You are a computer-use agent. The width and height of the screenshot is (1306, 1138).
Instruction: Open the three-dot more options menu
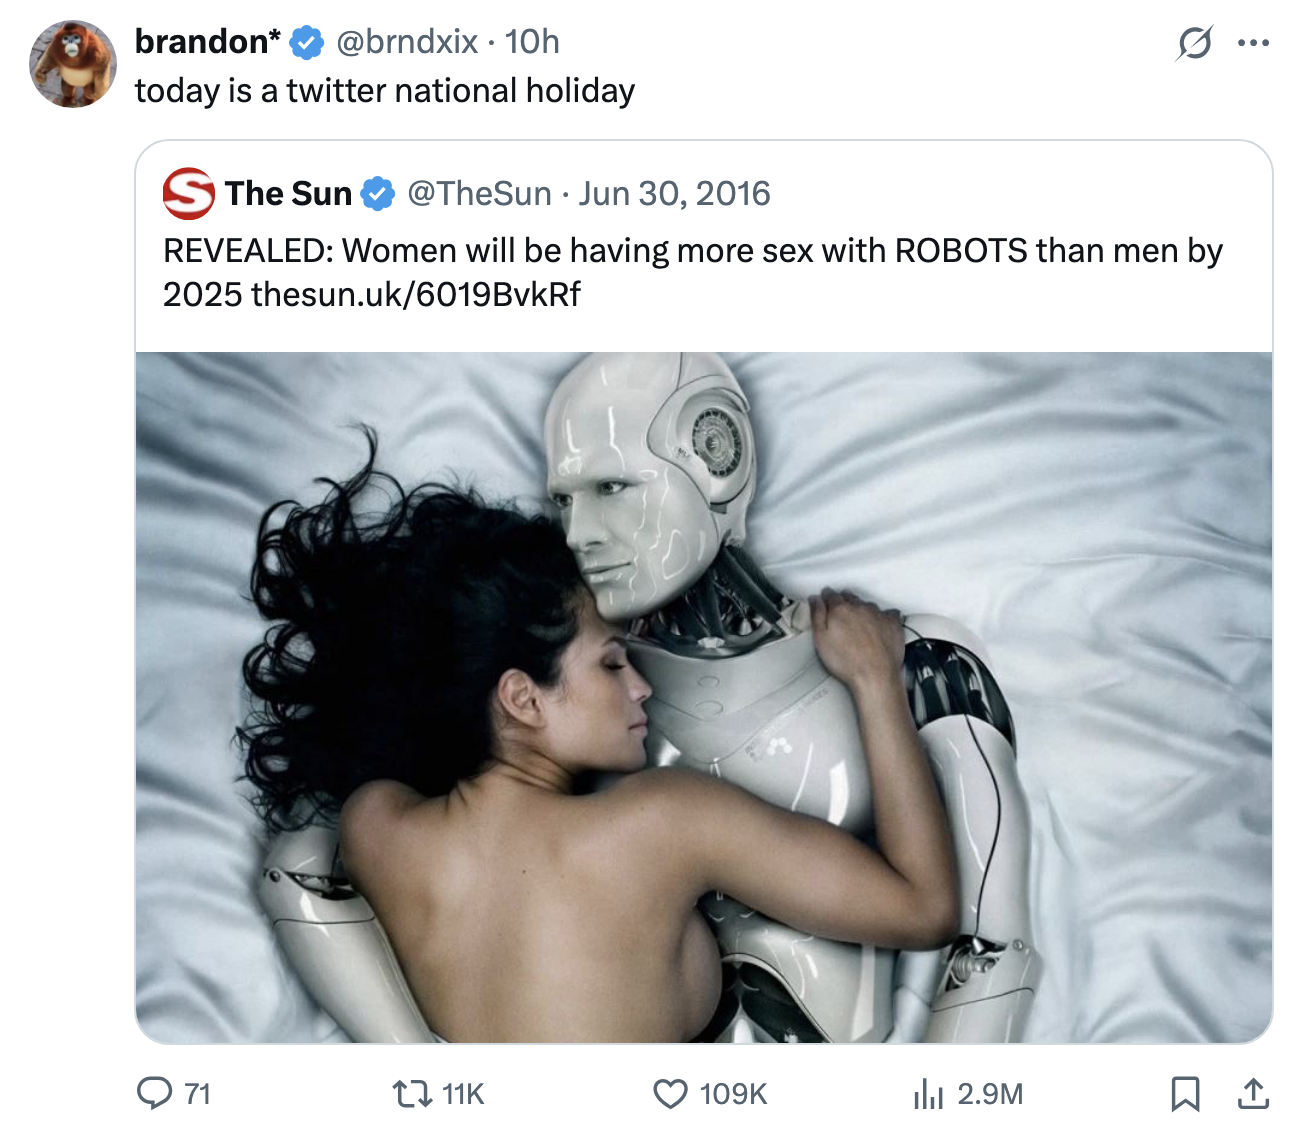pos(1253,43)
